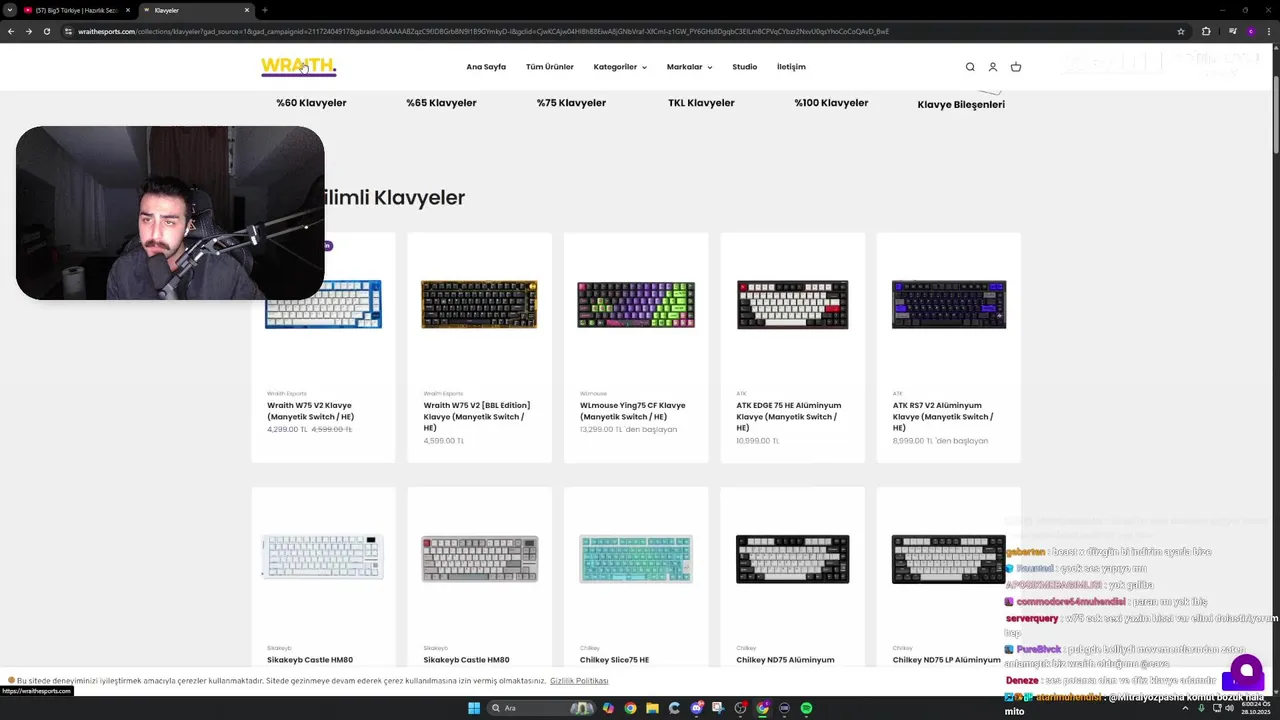1280x720 pixels.
Task: Select Klavye Bileşenleri category
Action: [x=961, y=104]
